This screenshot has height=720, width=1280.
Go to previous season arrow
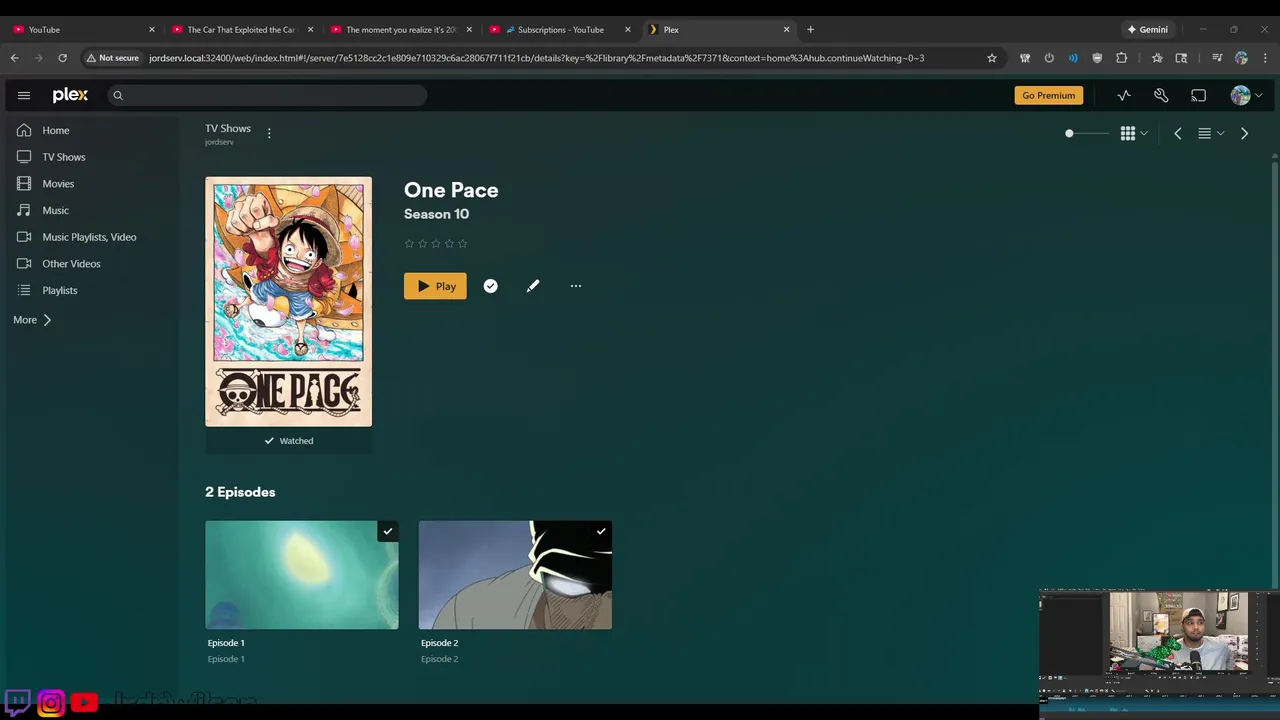pos(1178,133)
